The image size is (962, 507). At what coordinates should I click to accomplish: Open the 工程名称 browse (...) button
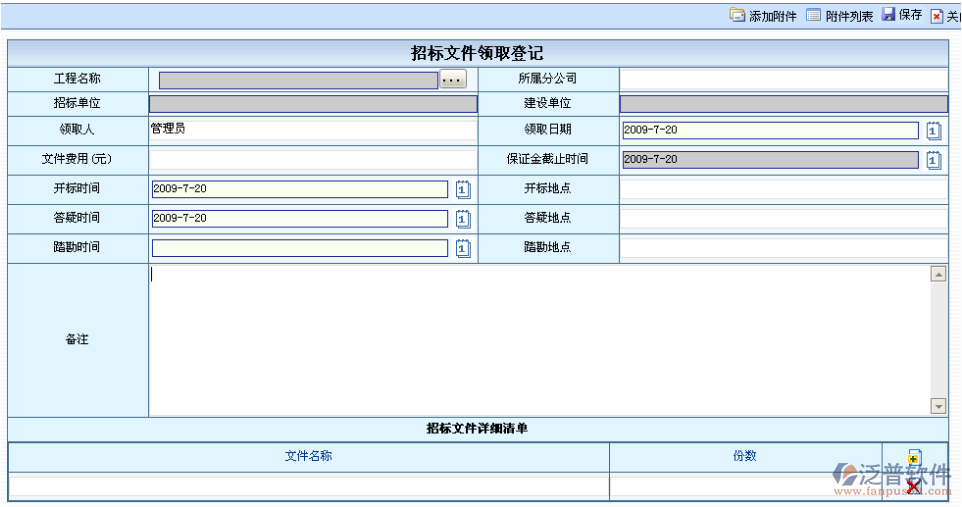(x=453, y=79)
